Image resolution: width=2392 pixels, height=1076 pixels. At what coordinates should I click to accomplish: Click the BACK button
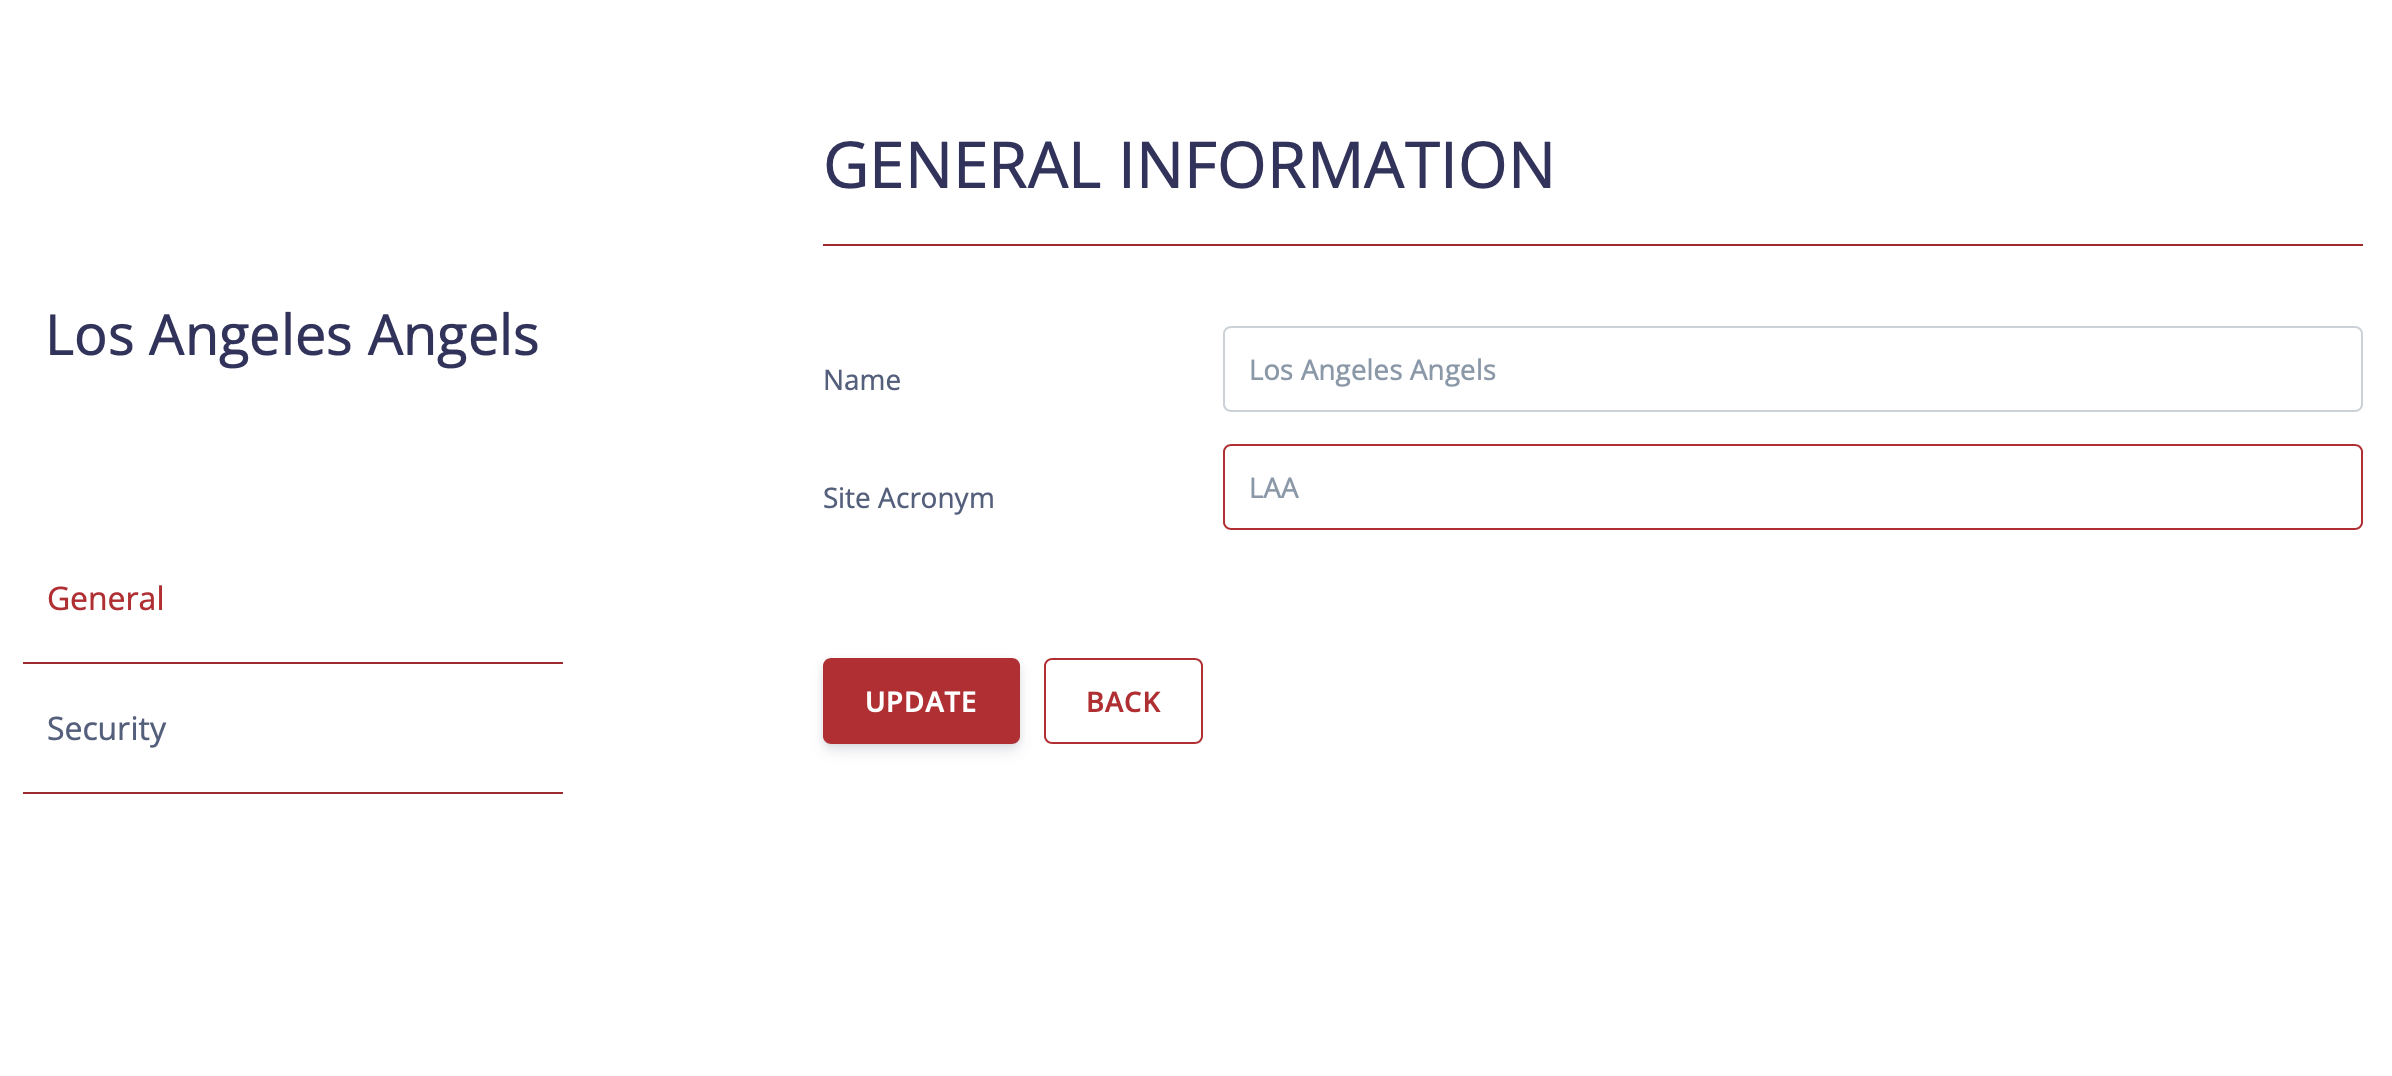click(x=1122, y=701)
